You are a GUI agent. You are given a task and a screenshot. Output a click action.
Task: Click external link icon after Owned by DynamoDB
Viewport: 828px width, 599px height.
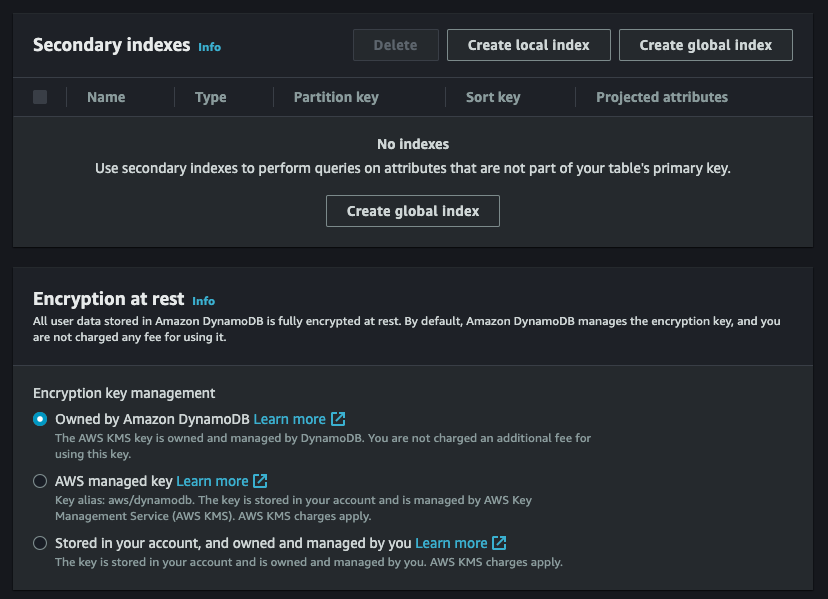click(x=338, y=419)
